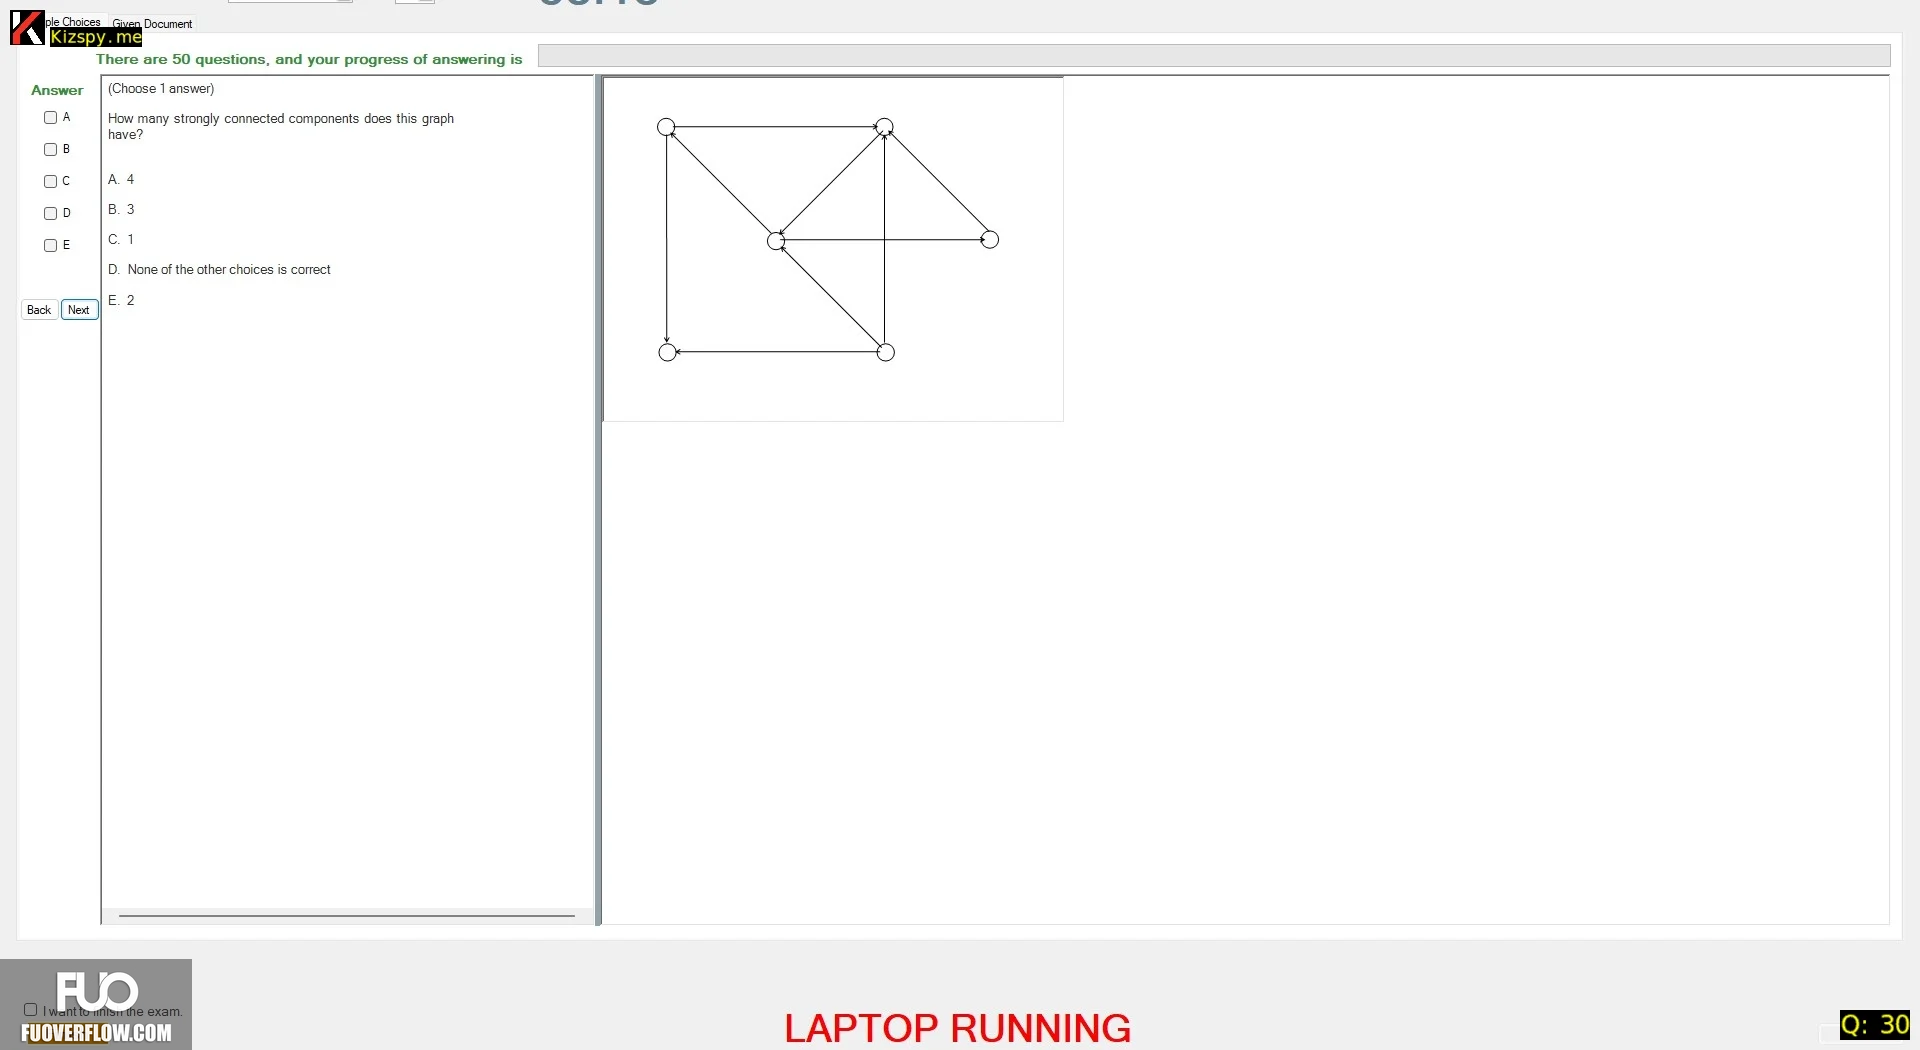Click the answering progress bar

pyautogui.click(x=1214, y=56)
